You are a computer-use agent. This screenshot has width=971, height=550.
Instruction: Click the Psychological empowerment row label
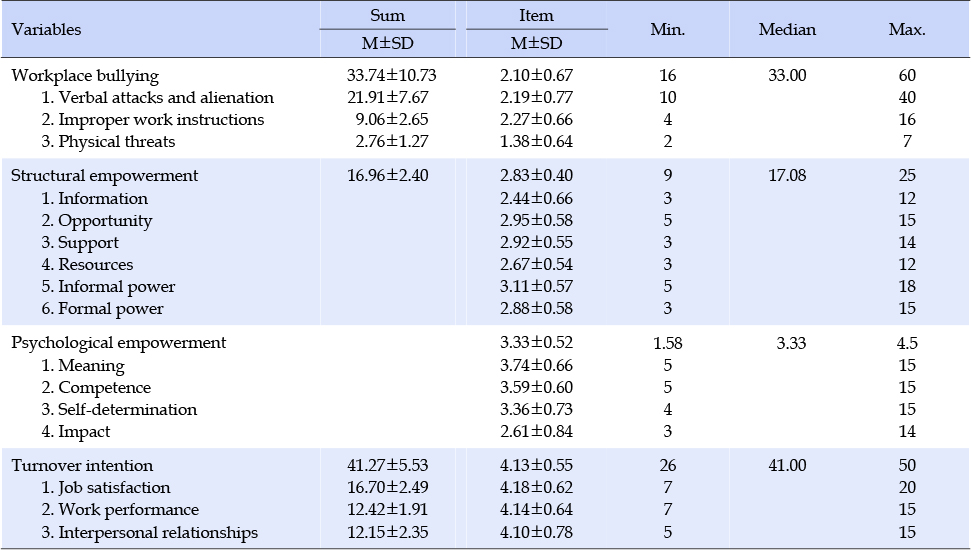[119, 343]
